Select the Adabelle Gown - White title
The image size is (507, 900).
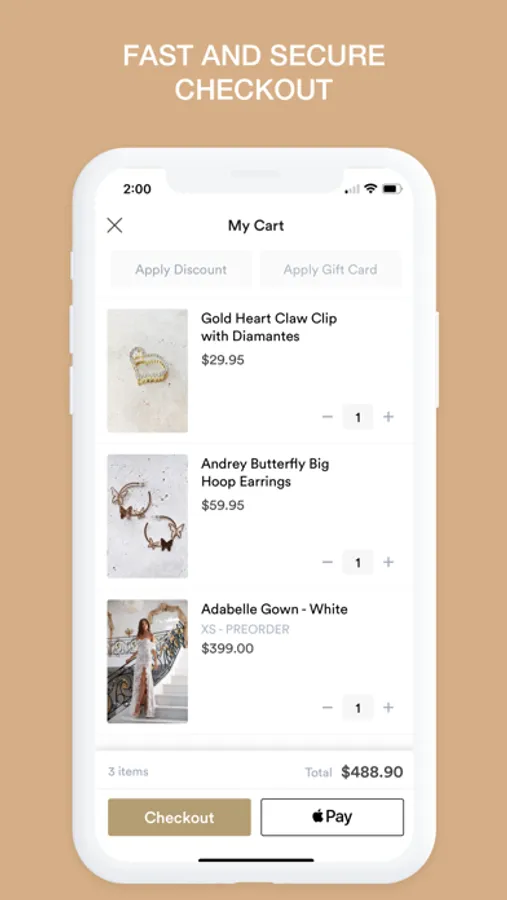pos(274,609)
